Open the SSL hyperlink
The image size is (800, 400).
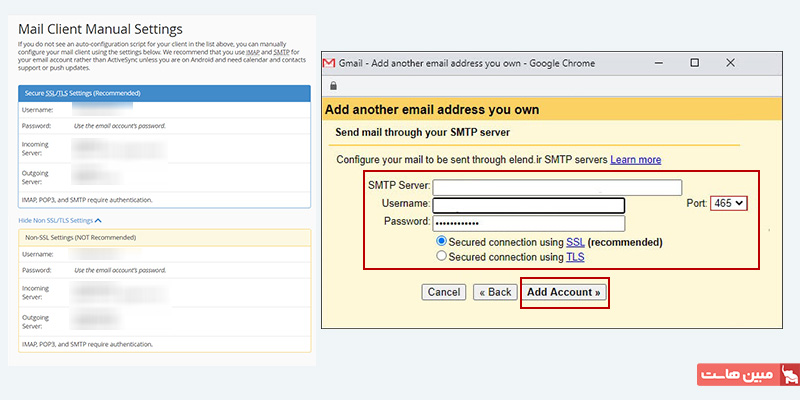pos(575,242)
